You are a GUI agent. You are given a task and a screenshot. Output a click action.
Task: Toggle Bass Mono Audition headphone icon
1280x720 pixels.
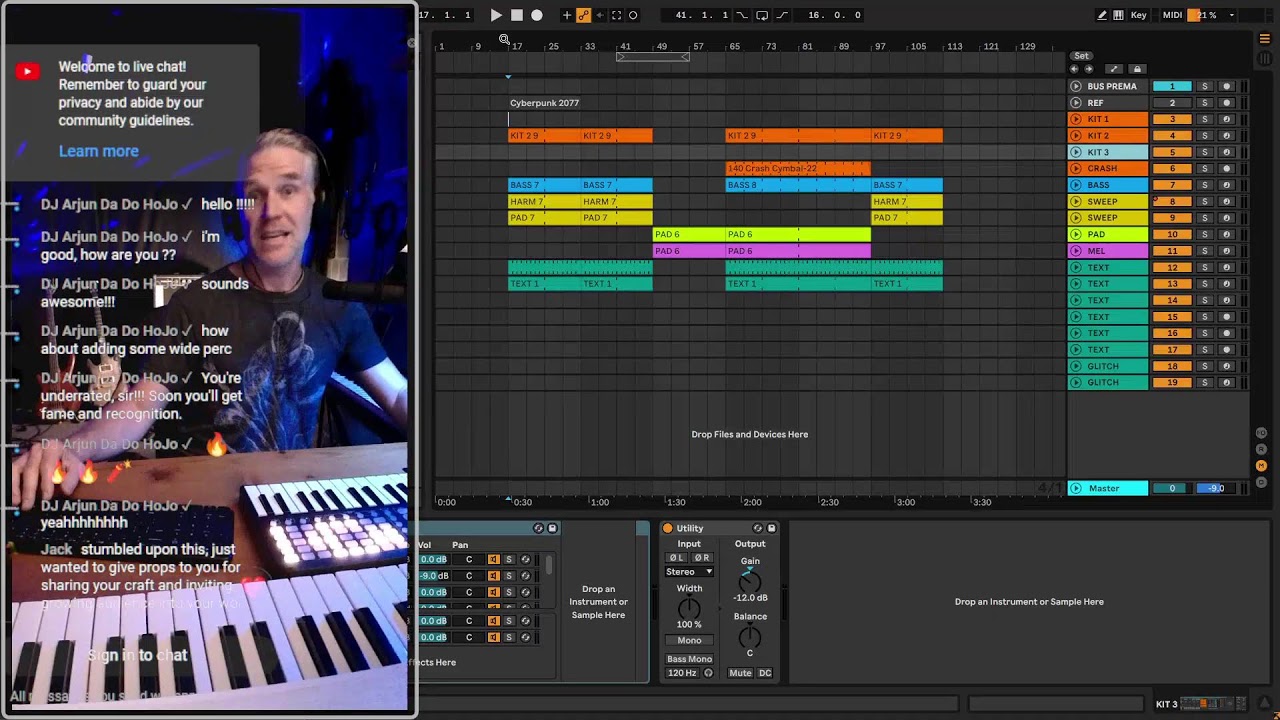tap(708, 673)
